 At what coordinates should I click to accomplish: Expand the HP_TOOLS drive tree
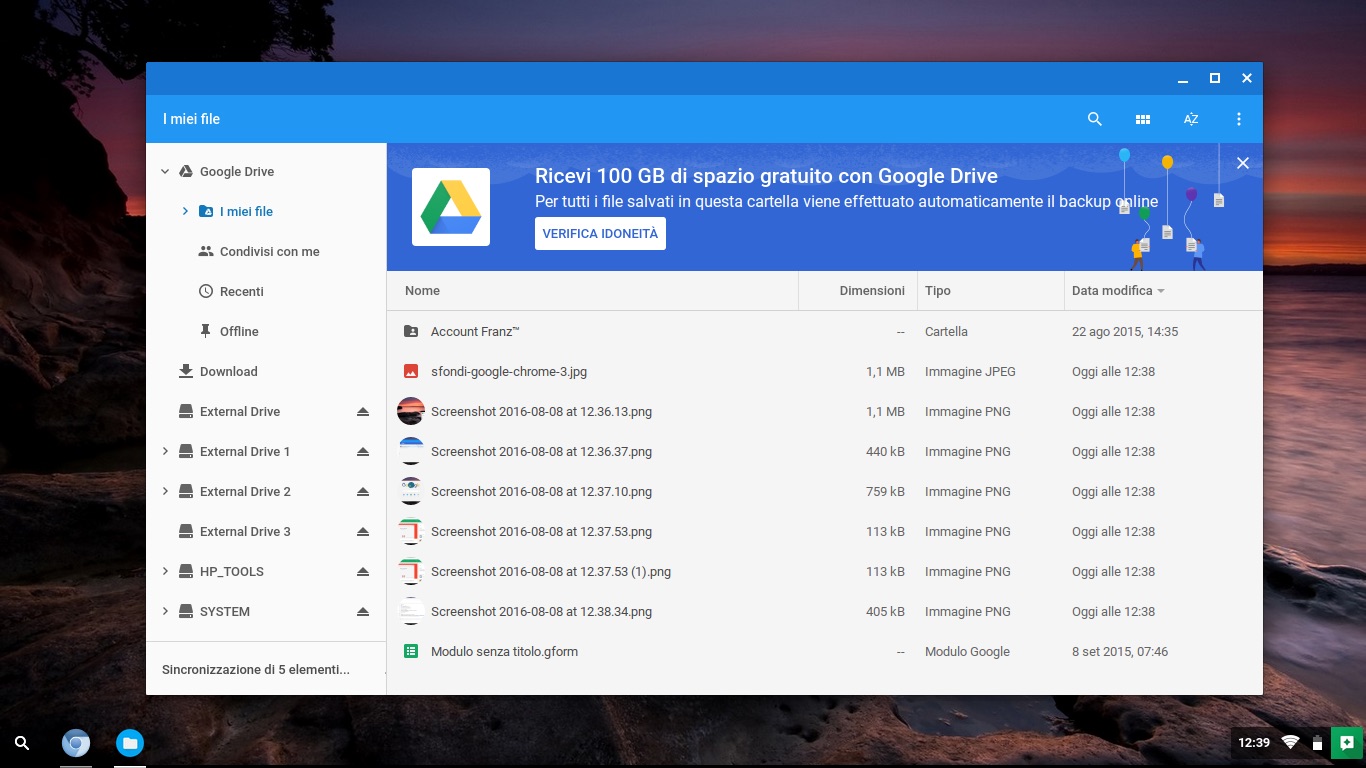pyautogui.click(x=165, y=572)
